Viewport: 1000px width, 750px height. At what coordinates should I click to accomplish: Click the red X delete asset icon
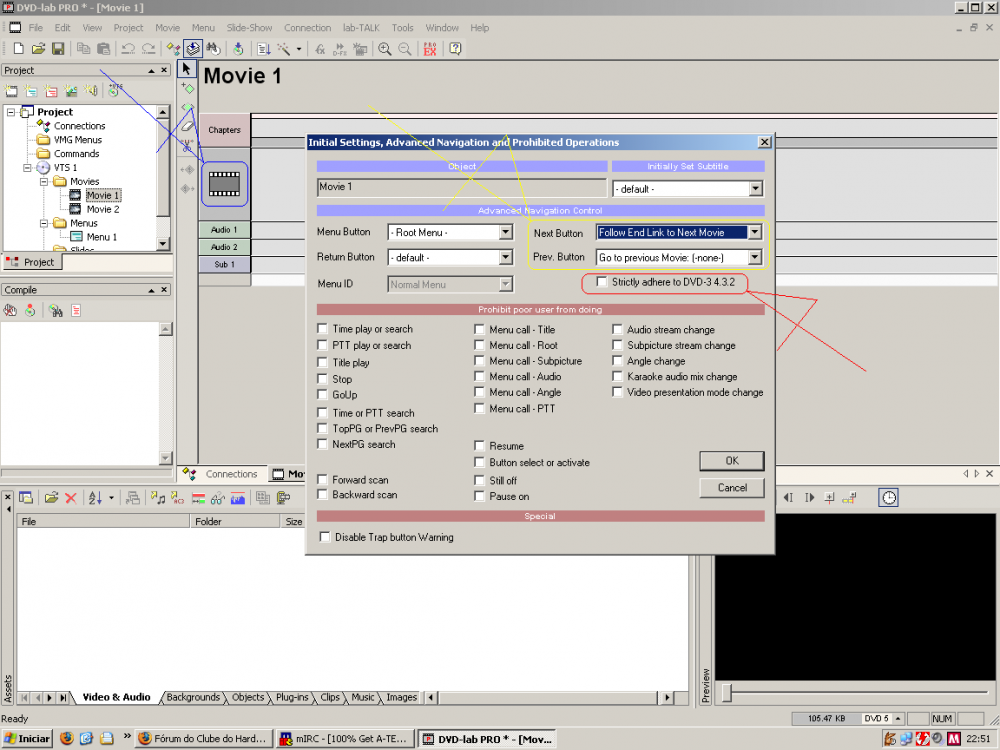point(71,498)
